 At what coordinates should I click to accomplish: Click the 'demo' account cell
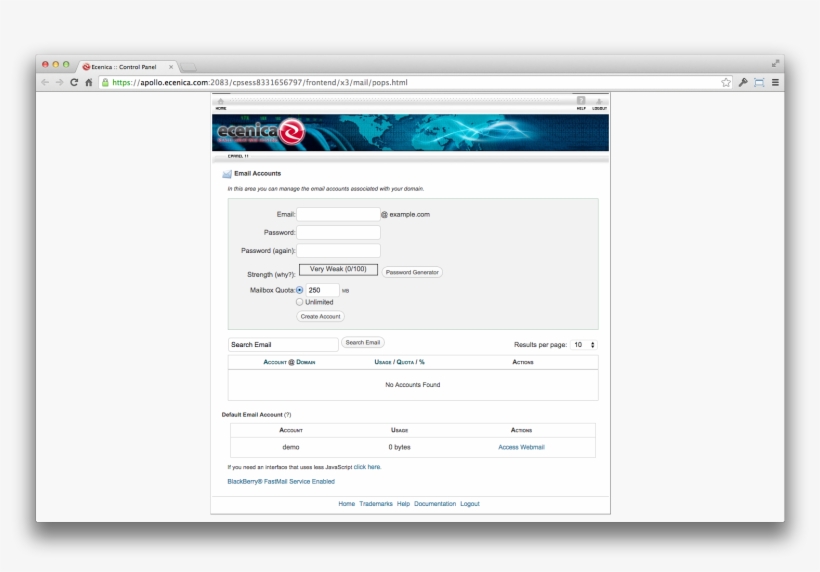291,447
